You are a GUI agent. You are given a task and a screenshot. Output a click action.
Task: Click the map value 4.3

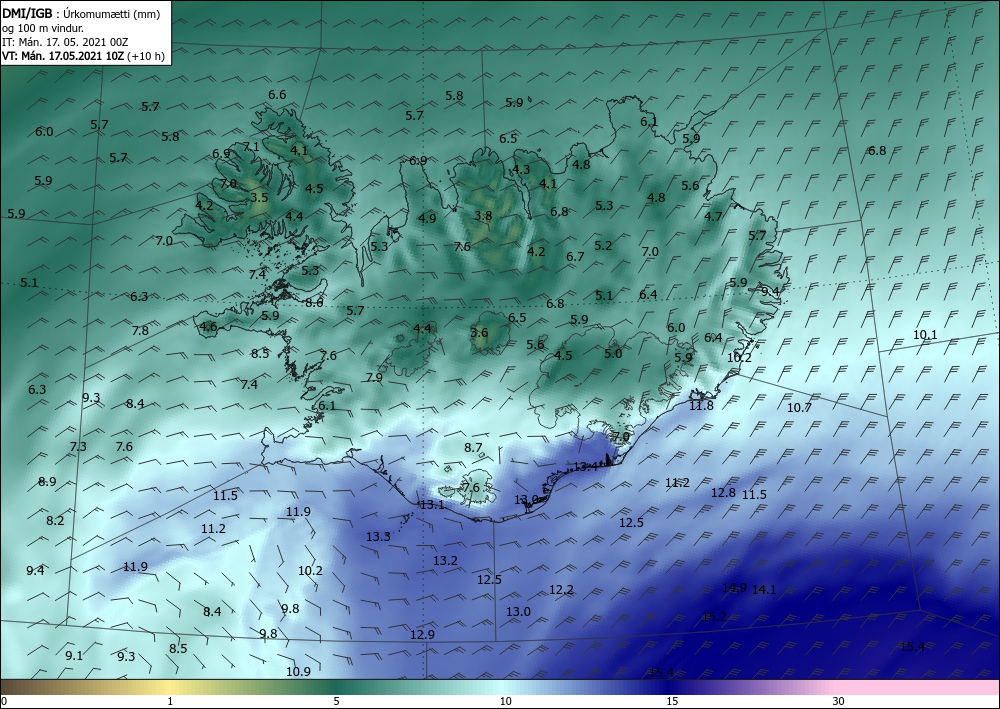click(x=521, y=169)
